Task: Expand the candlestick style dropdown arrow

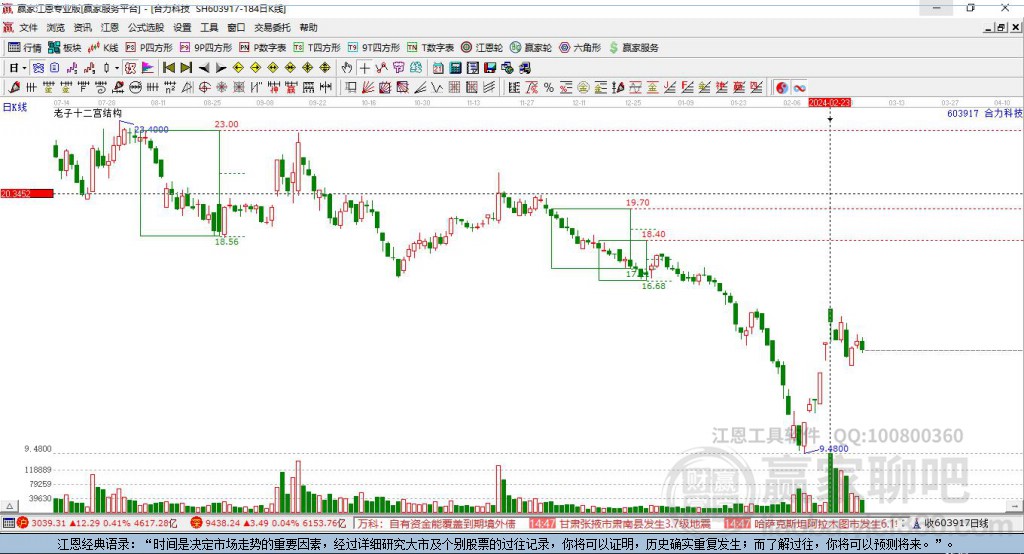Action: (x=117, y=68)
